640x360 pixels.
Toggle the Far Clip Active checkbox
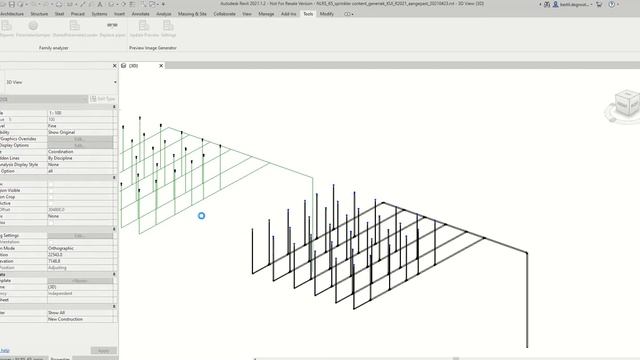pyautogui.click(x=51, y=203)
